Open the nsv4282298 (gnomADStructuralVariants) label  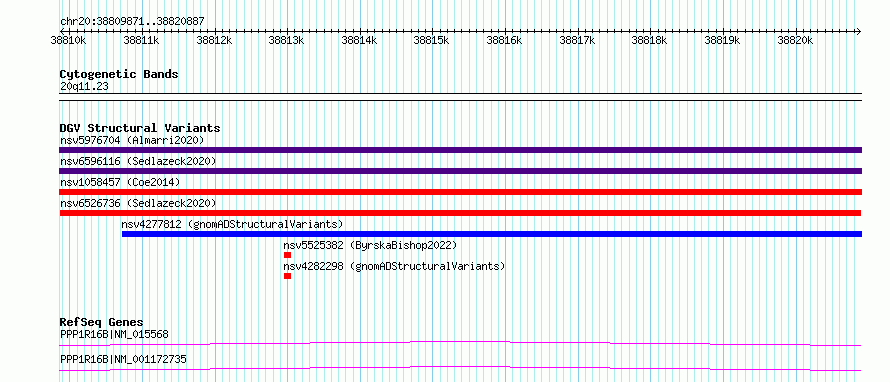point(394,266)
